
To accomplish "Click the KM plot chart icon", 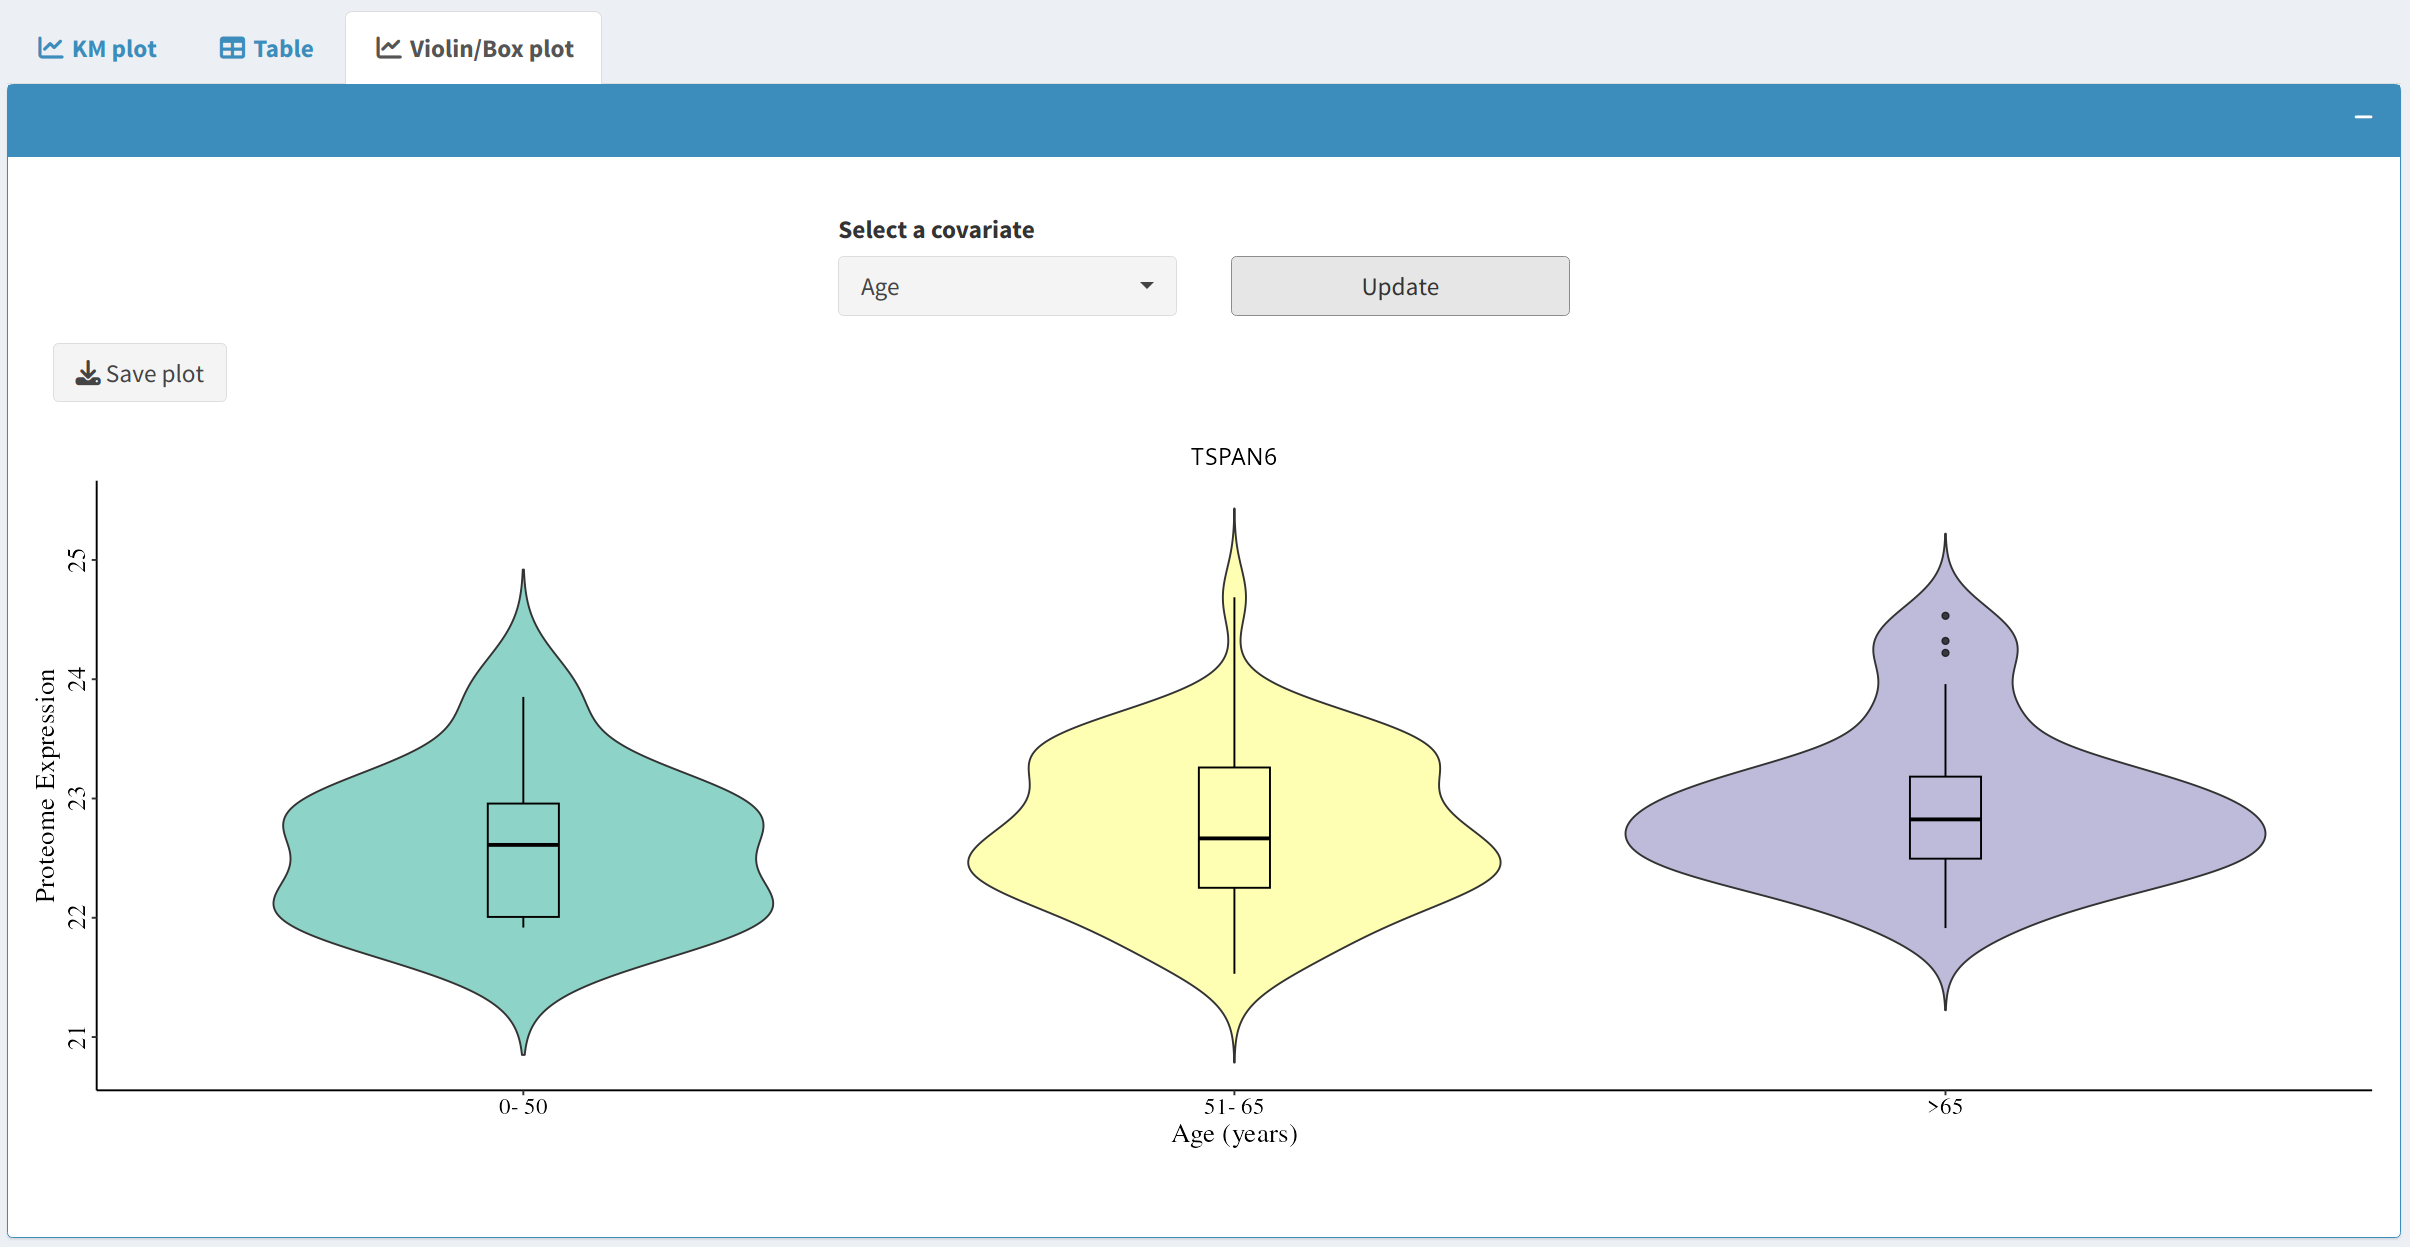I will click(x=50, y=48).
